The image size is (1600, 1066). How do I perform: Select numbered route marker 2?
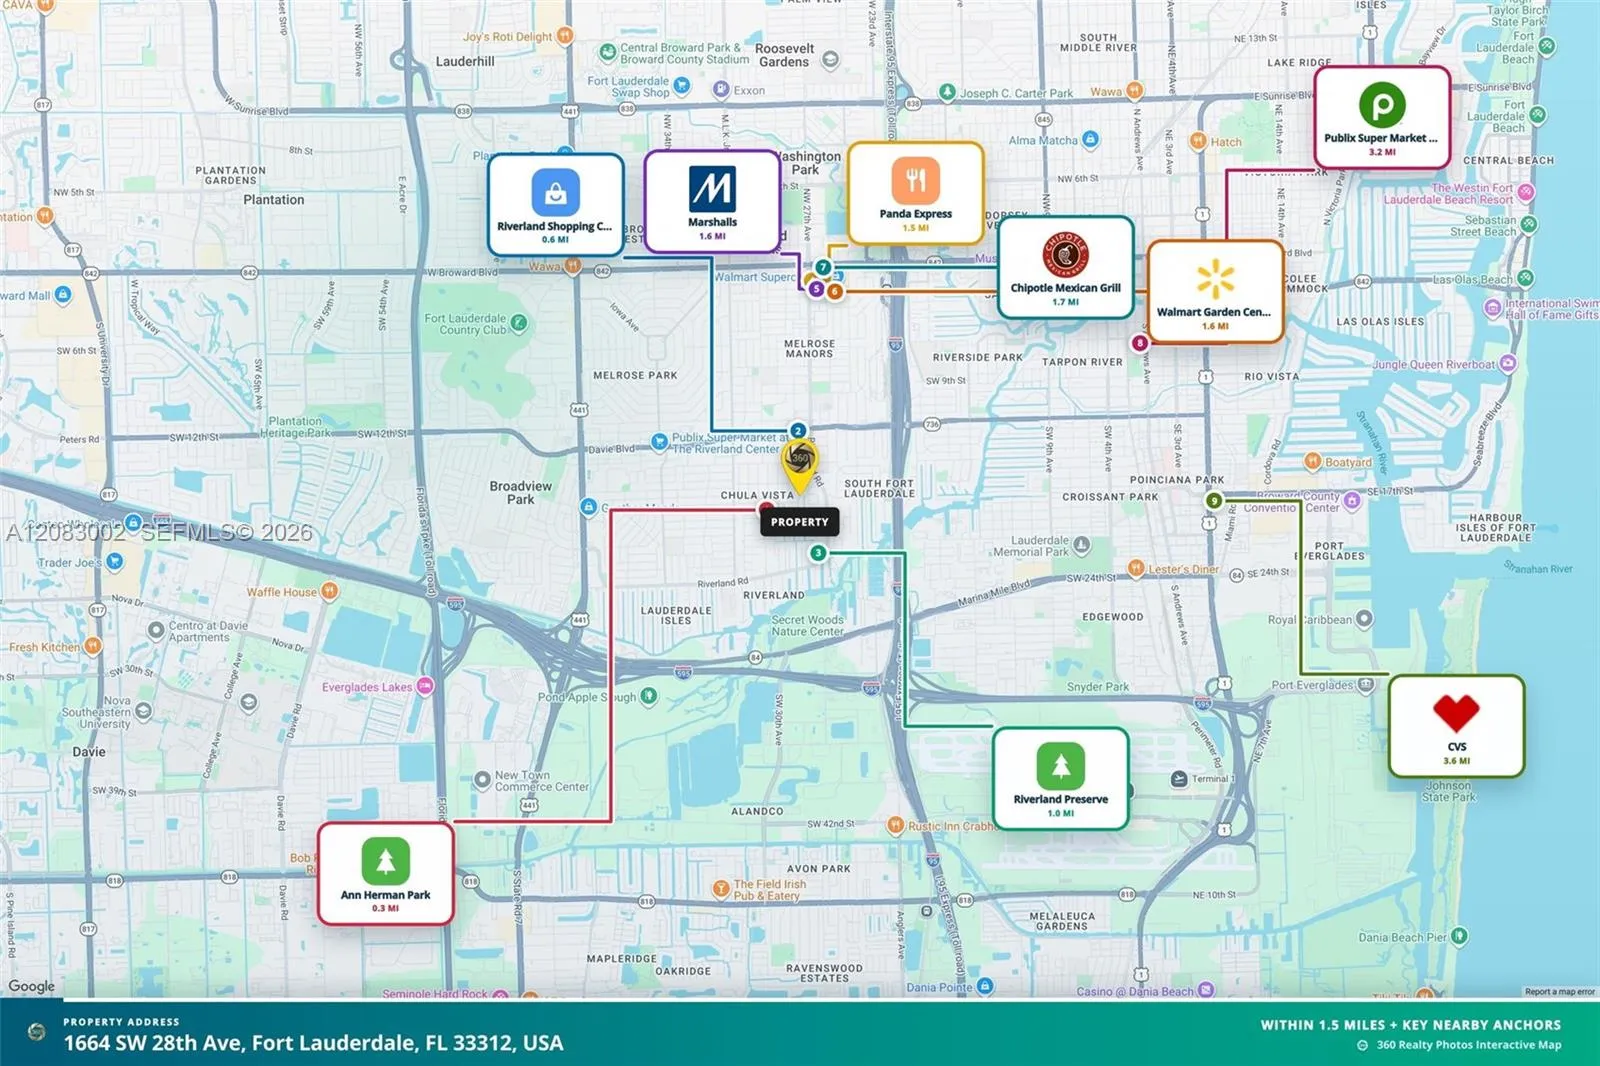pos(798,431)
